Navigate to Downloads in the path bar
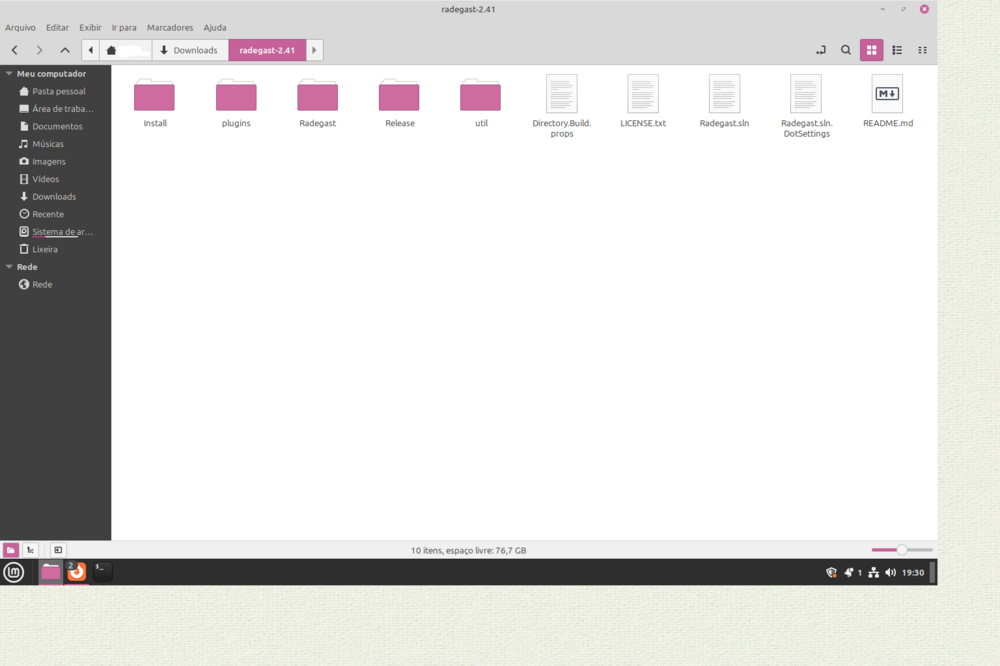The image size is (1000, 666). pos(189,50)
